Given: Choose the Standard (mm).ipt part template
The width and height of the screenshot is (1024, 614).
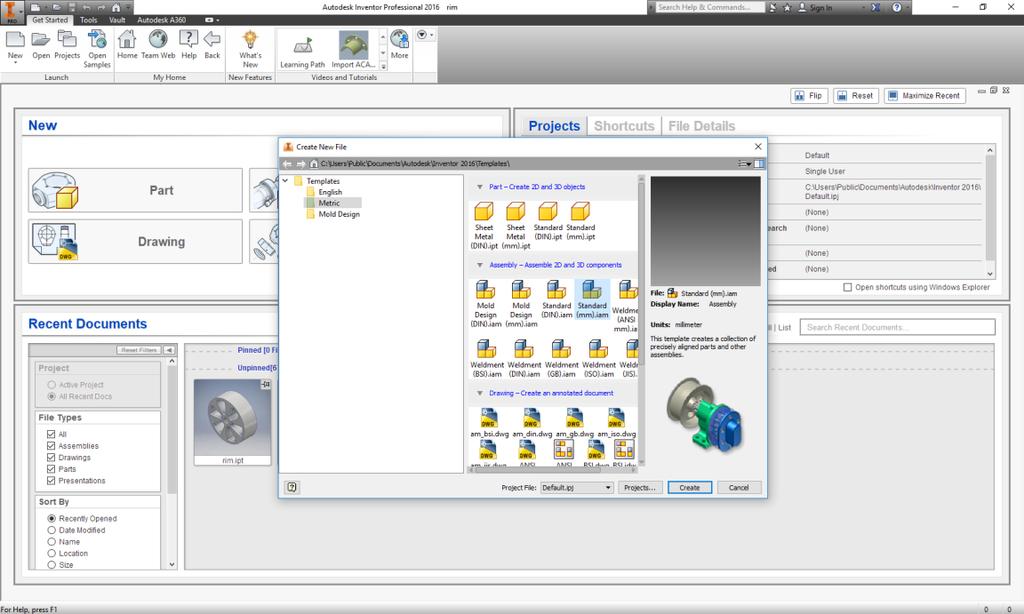Looking at the screenshot, I should tap(581, 221).
